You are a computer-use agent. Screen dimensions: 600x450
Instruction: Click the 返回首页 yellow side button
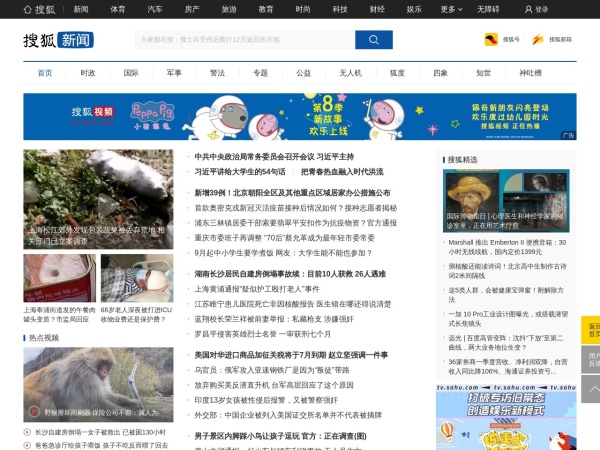tap(593, 331)
